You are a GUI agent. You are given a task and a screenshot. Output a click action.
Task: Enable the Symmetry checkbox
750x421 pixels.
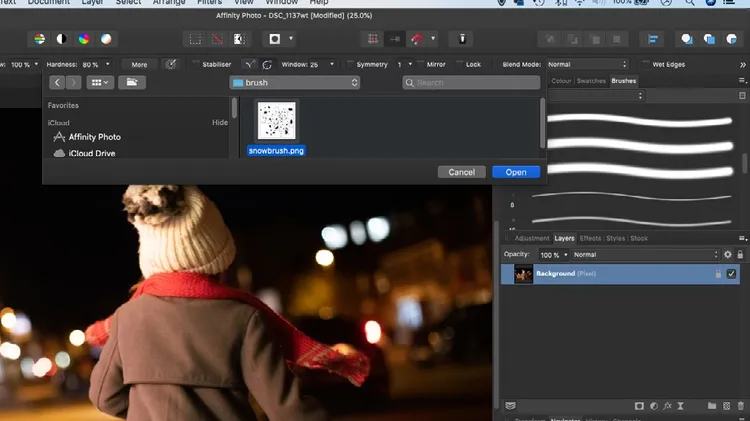[x=350, y=64]
